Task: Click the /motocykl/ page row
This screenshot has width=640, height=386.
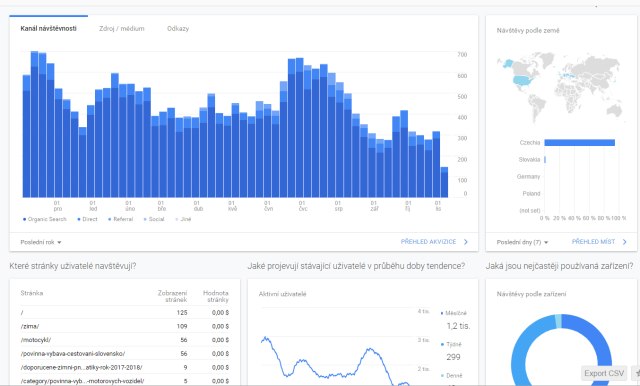Action: [125, 340]
